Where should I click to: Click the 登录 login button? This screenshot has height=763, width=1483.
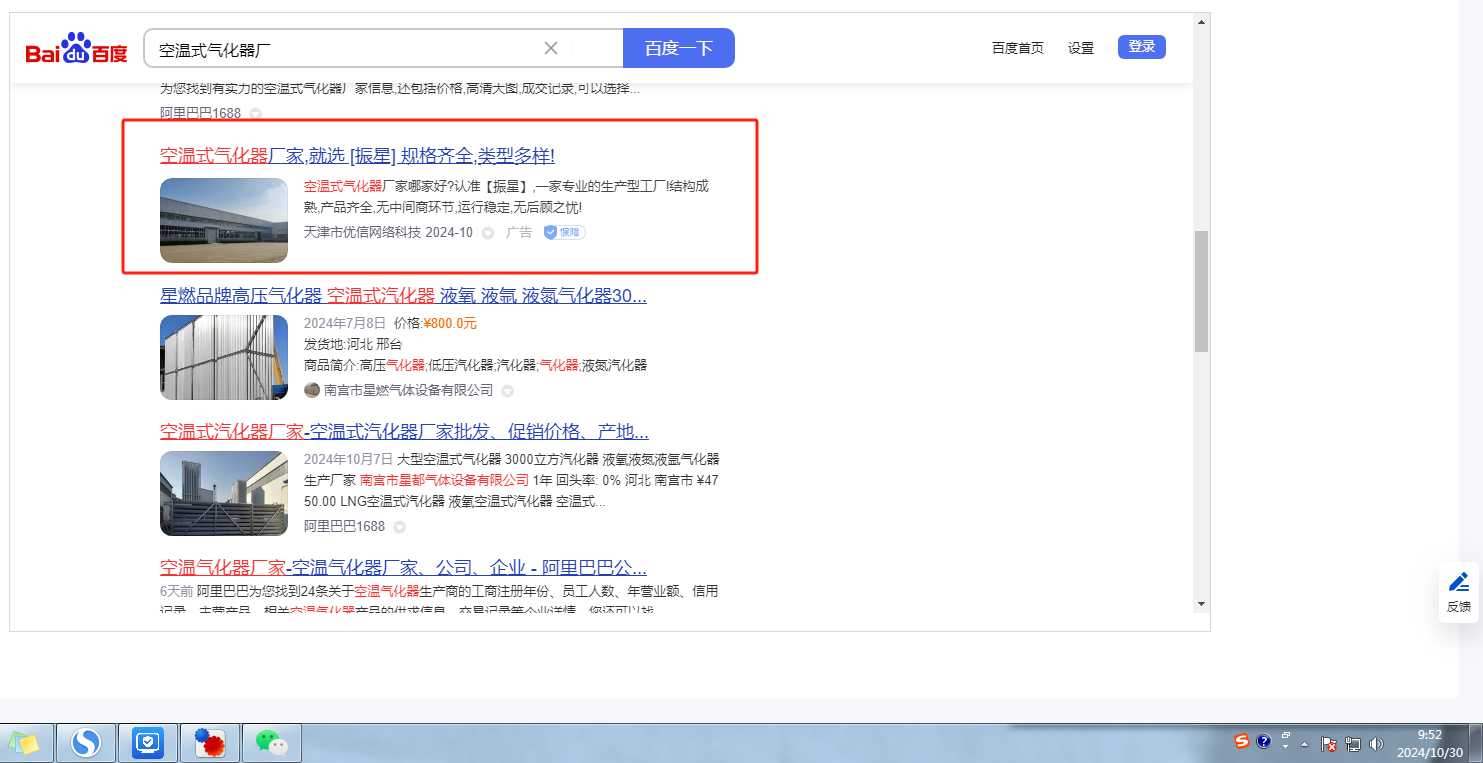pyautogui.click(x=1142, y=47)
